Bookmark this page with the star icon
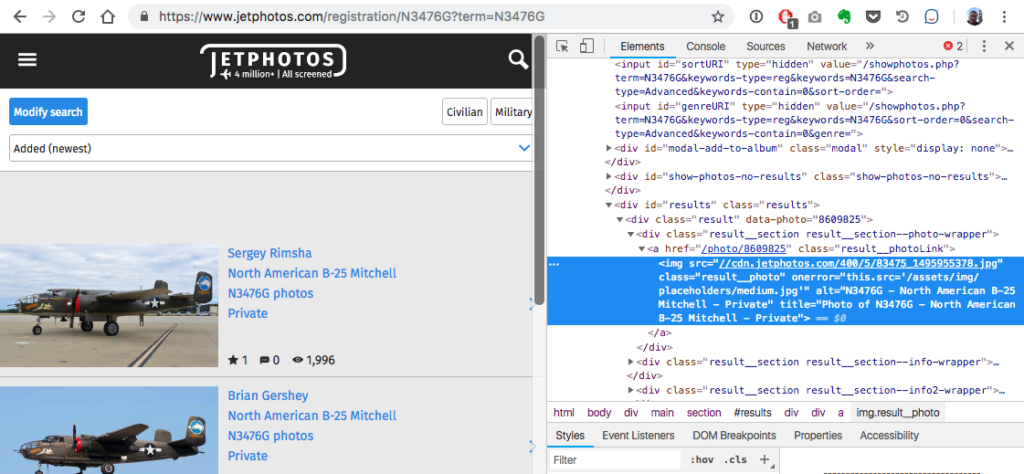The image size is (1024, 474). coord(718,17)
